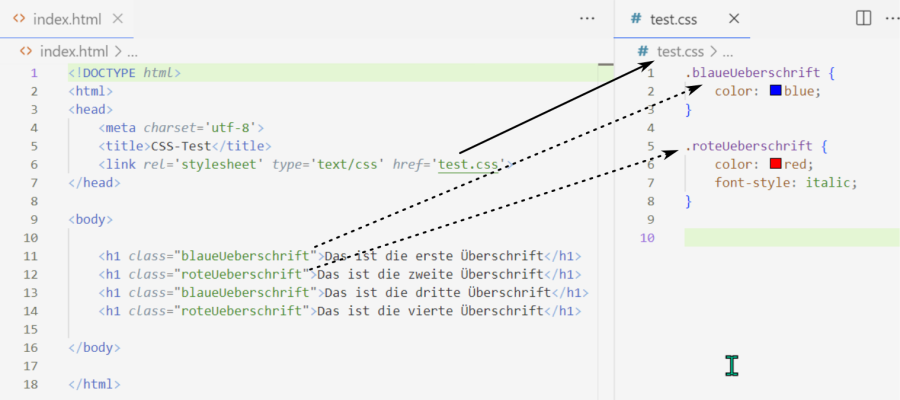Open more actions for the test.css group

pyautogui.click(x=887, y=18)
